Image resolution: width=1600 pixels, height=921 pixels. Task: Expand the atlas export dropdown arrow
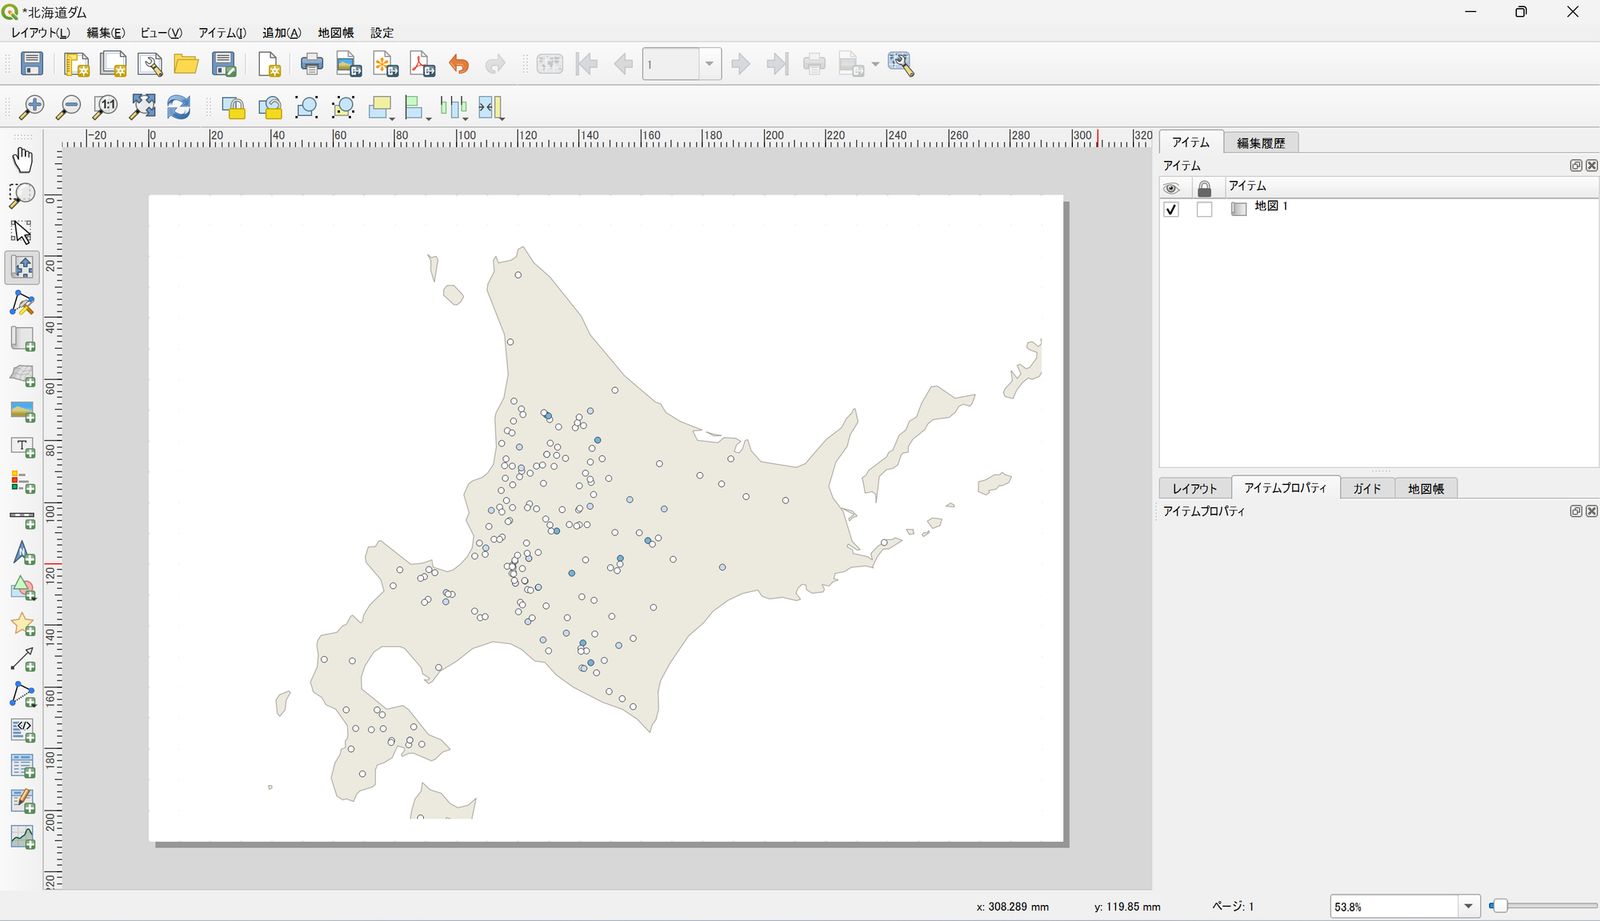pyautogui.click(x=875, y=65)
